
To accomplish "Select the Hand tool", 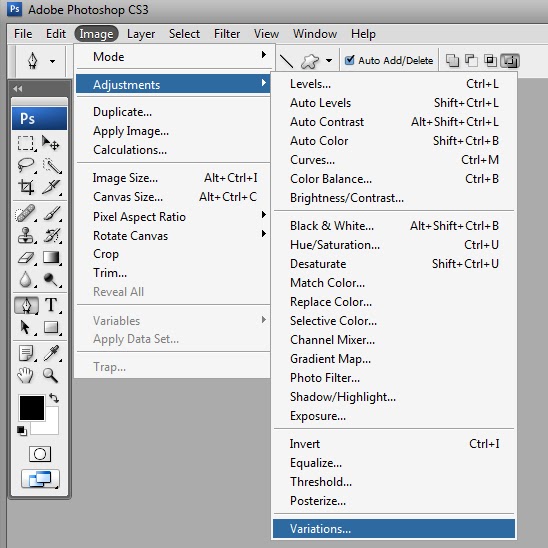I will (x=25, y=375).
